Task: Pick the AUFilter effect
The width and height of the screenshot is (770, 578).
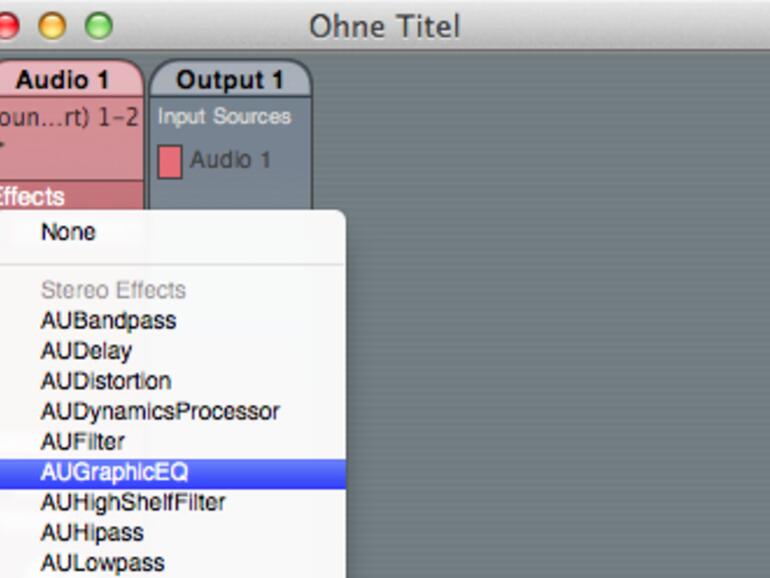Action: [83, 441]
